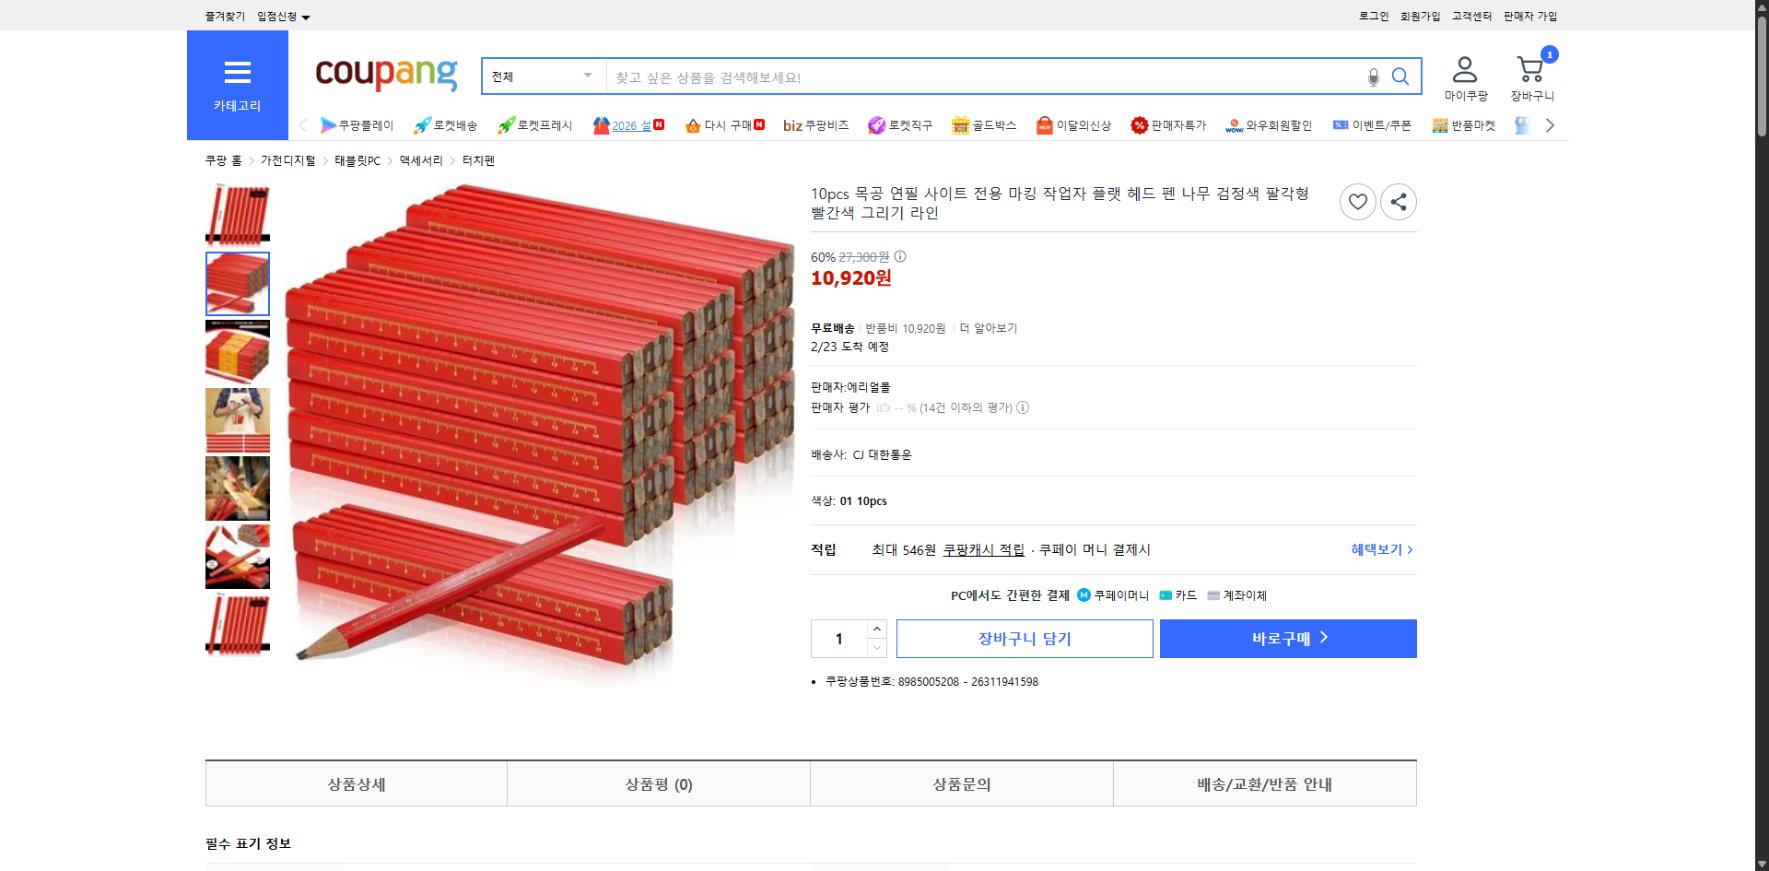Open the 배송/교환/반품 안내 tab

pyautogui.click(x=1264, y=784)
